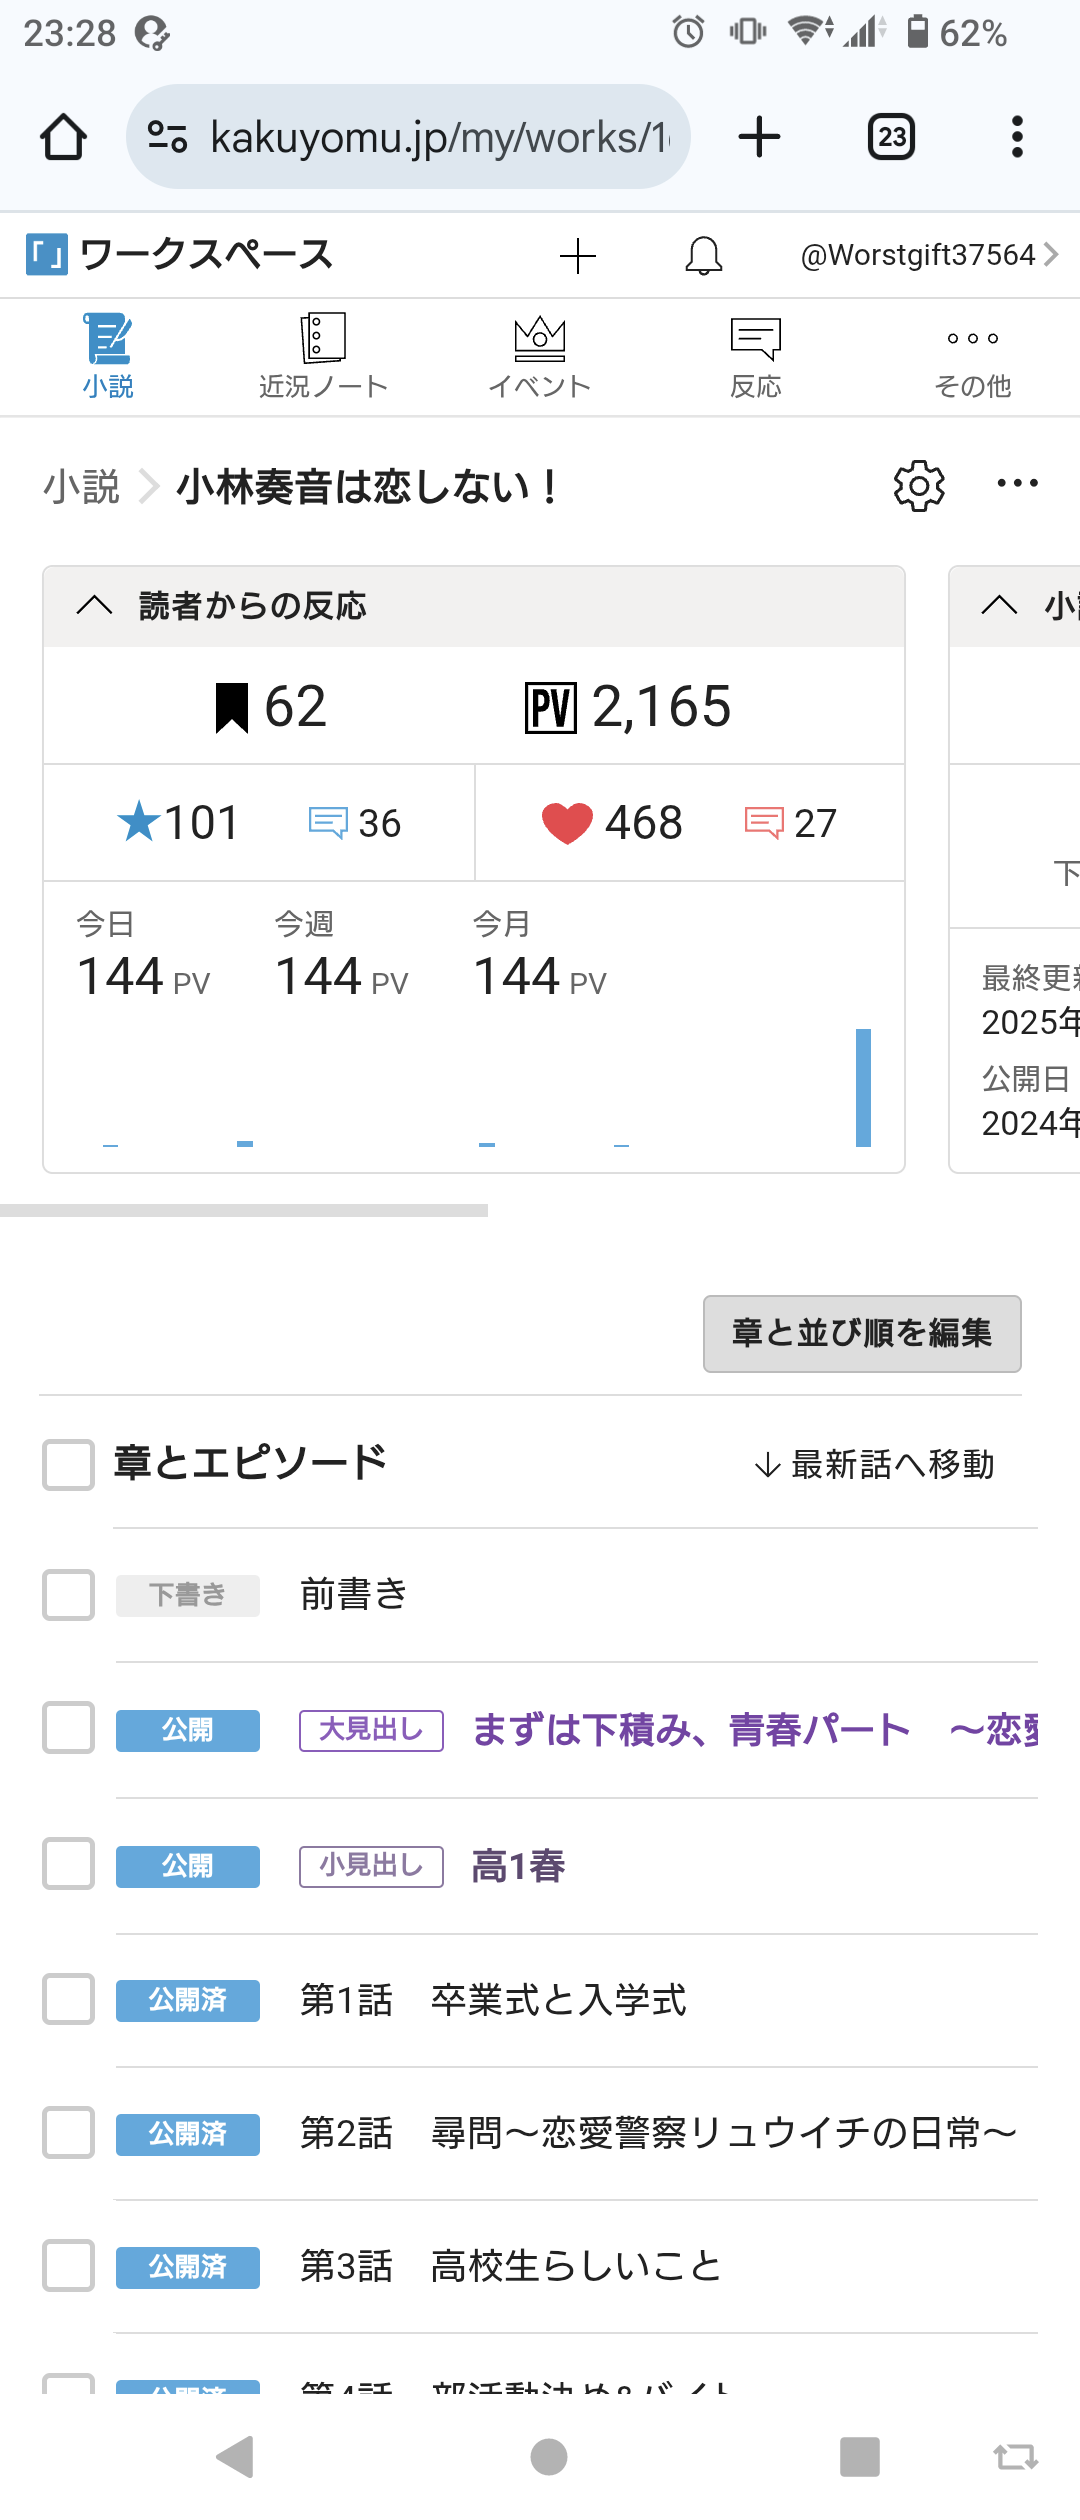Screen dimensions: 1080x2520
Task: Open a new browser tab
Action: pos(759,137)
